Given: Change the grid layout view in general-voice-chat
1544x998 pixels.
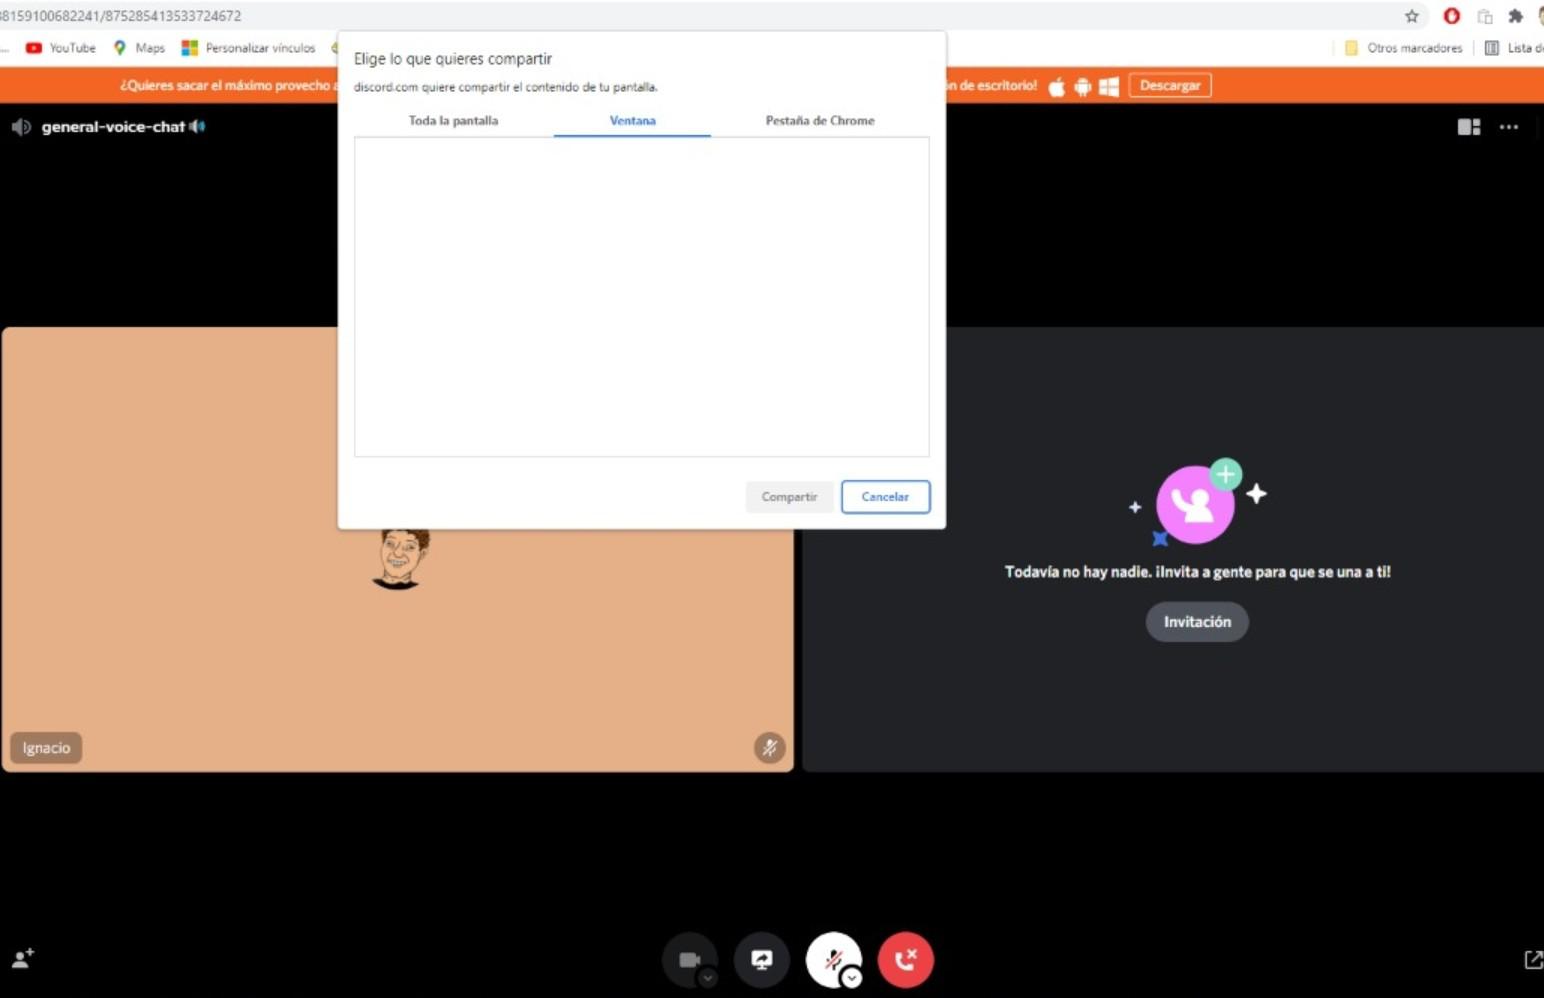Looking at the screenshot, I should tap(1468, 127).
